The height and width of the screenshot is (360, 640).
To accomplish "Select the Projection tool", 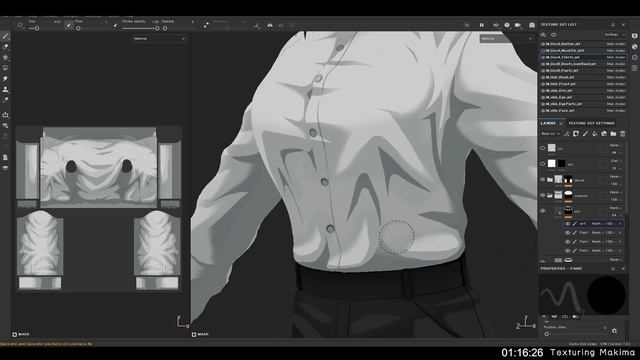I will click(x=5, y=58).
